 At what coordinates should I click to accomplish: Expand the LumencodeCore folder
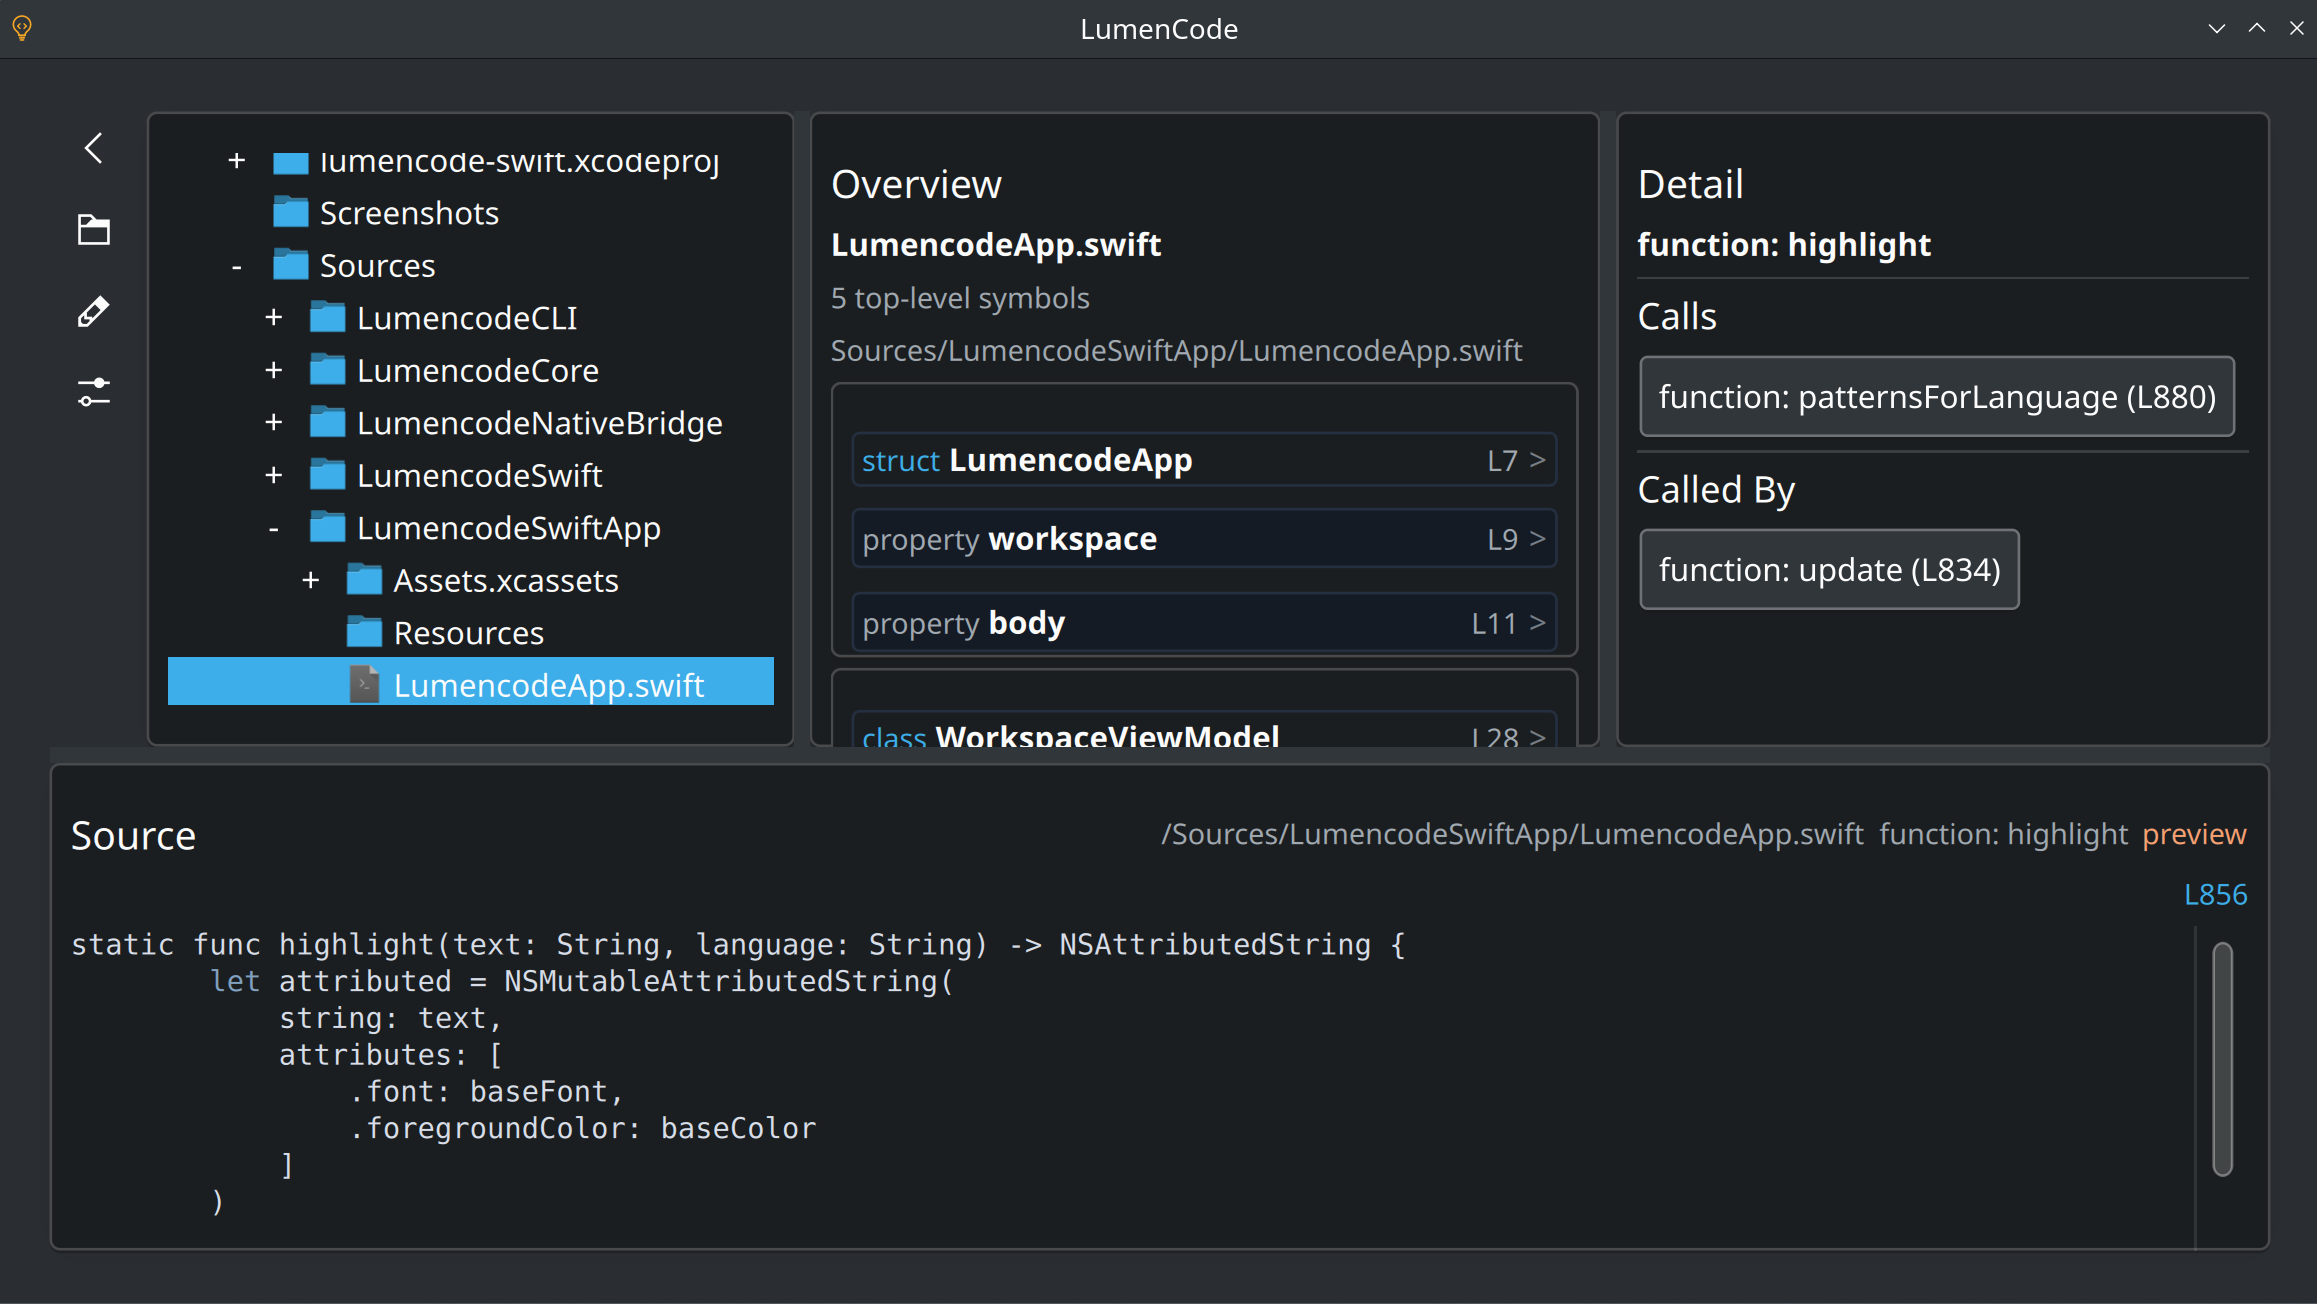coord(273,369)
